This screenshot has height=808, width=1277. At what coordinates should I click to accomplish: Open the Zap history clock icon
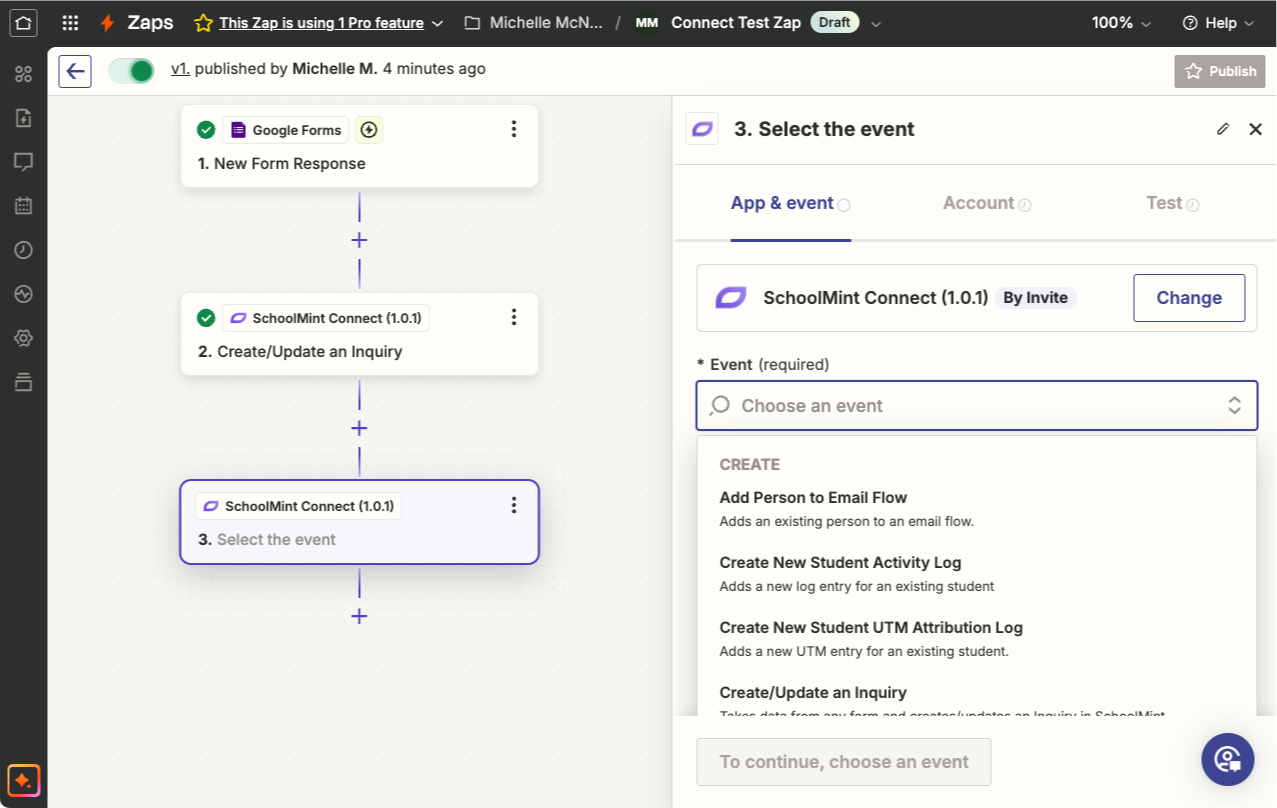pyautogui.click(x=23, y=250)
